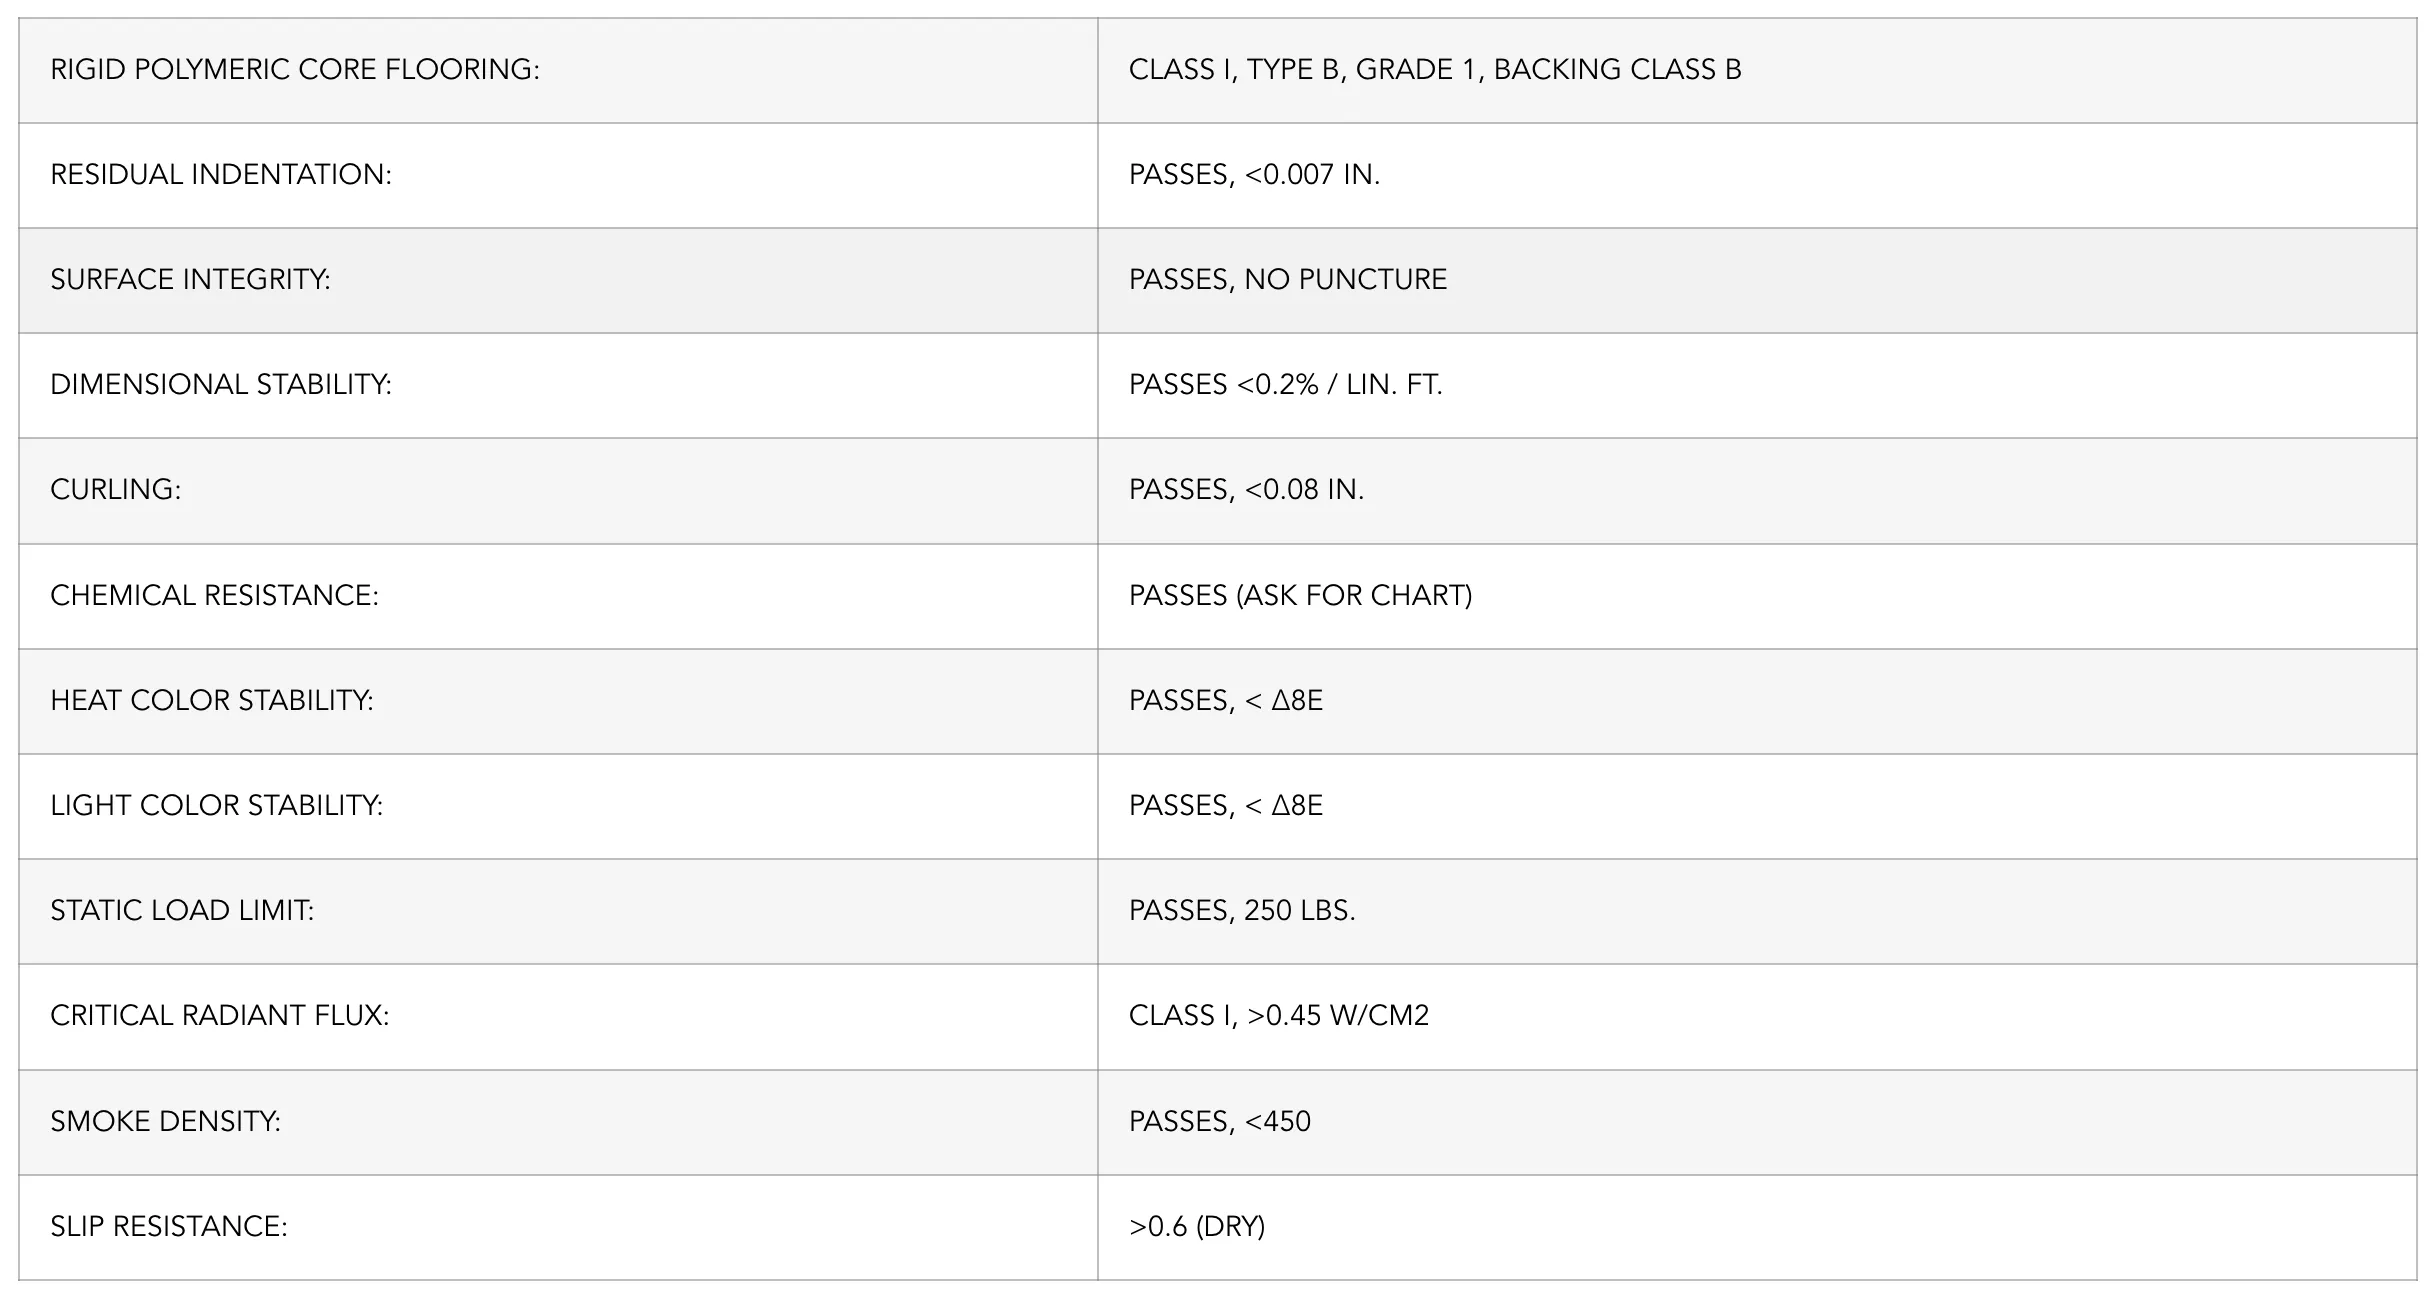Click the Surface Integrity row label
This screenshot has width=2428, height=1296.
[190, 280]
